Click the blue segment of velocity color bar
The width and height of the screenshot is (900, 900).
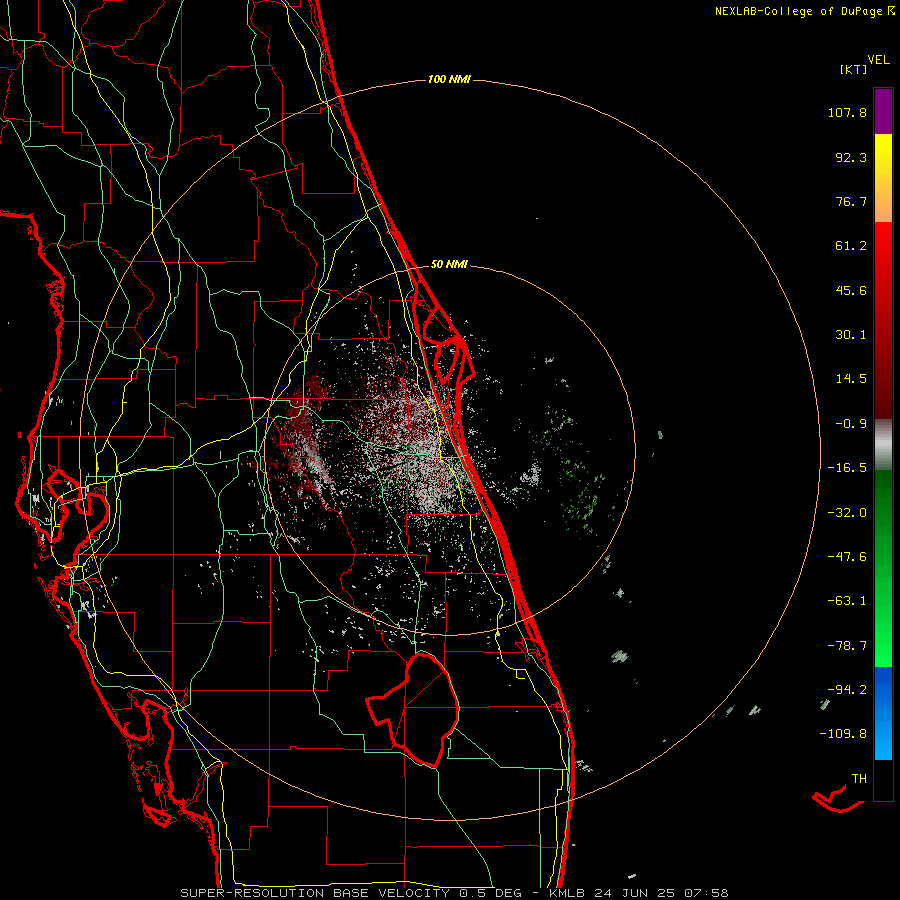click(x=883, y=713)
